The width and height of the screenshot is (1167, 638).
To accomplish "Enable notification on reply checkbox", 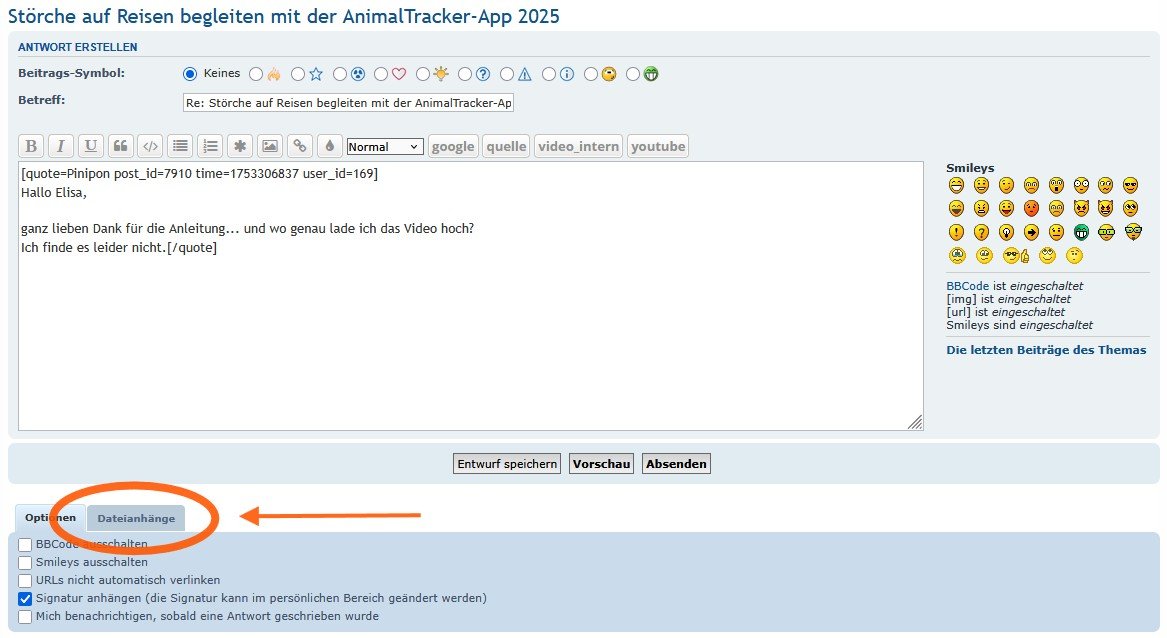I will click(x=25, y=617).
